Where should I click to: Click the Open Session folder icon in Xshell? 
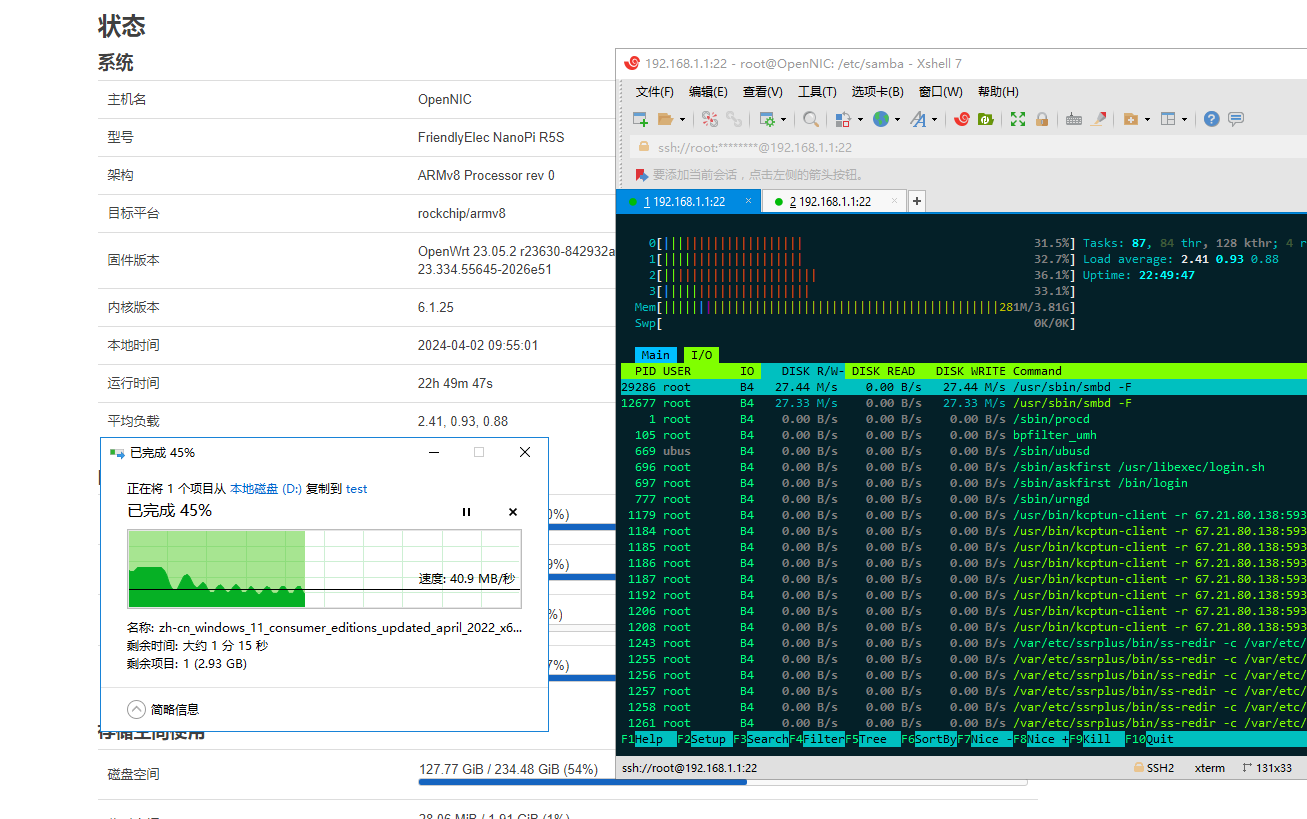(666, 119)
